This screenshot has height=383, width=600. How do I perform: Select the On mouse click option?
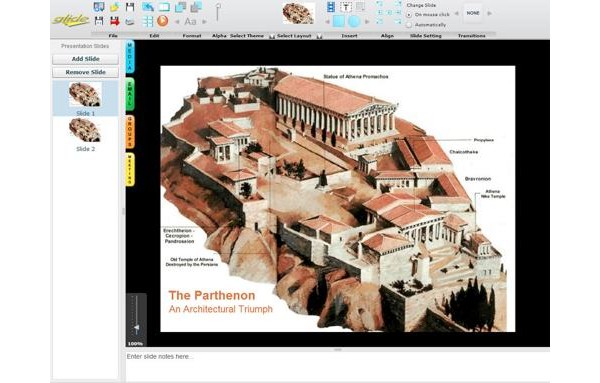pos(409,15)
